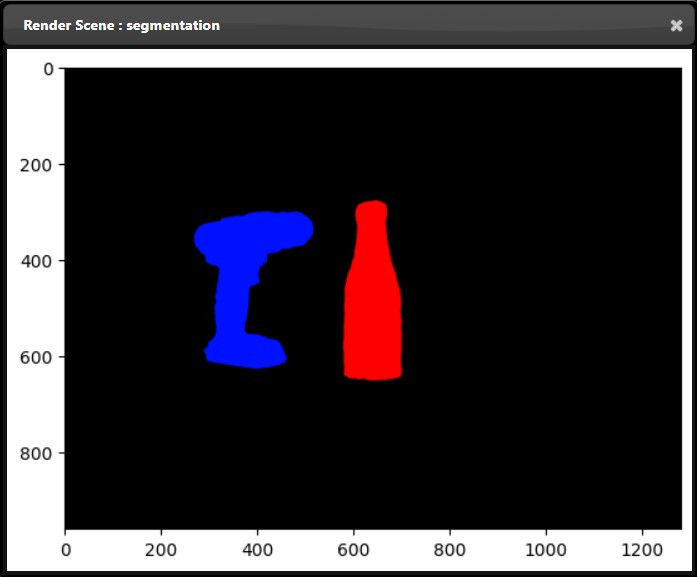The image size is (697, 577).
Task: Click the x-axis tick label 400
Action: pos(257,548)
